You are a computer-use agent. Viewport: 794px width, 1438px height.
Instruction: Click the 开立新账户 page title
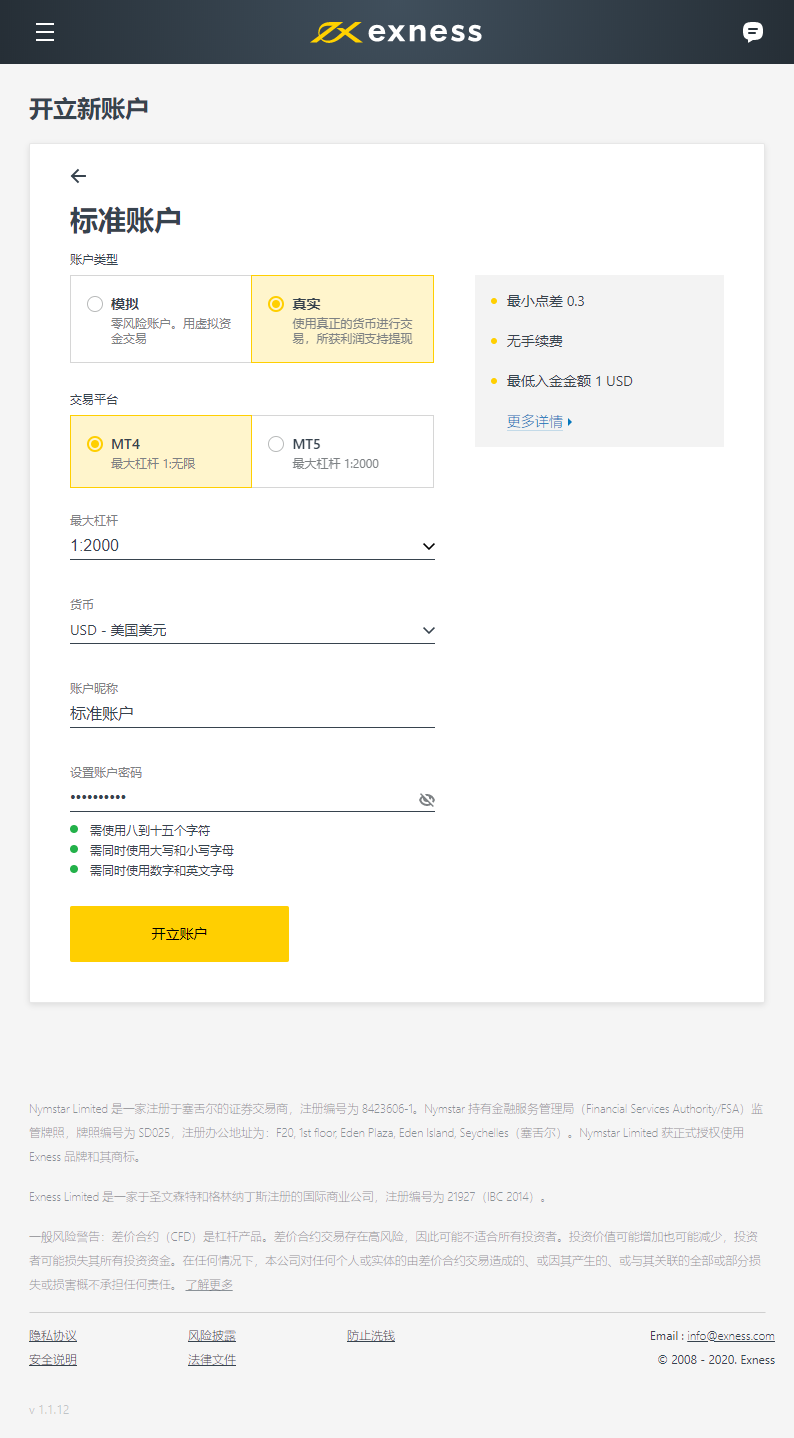(89, 109)
